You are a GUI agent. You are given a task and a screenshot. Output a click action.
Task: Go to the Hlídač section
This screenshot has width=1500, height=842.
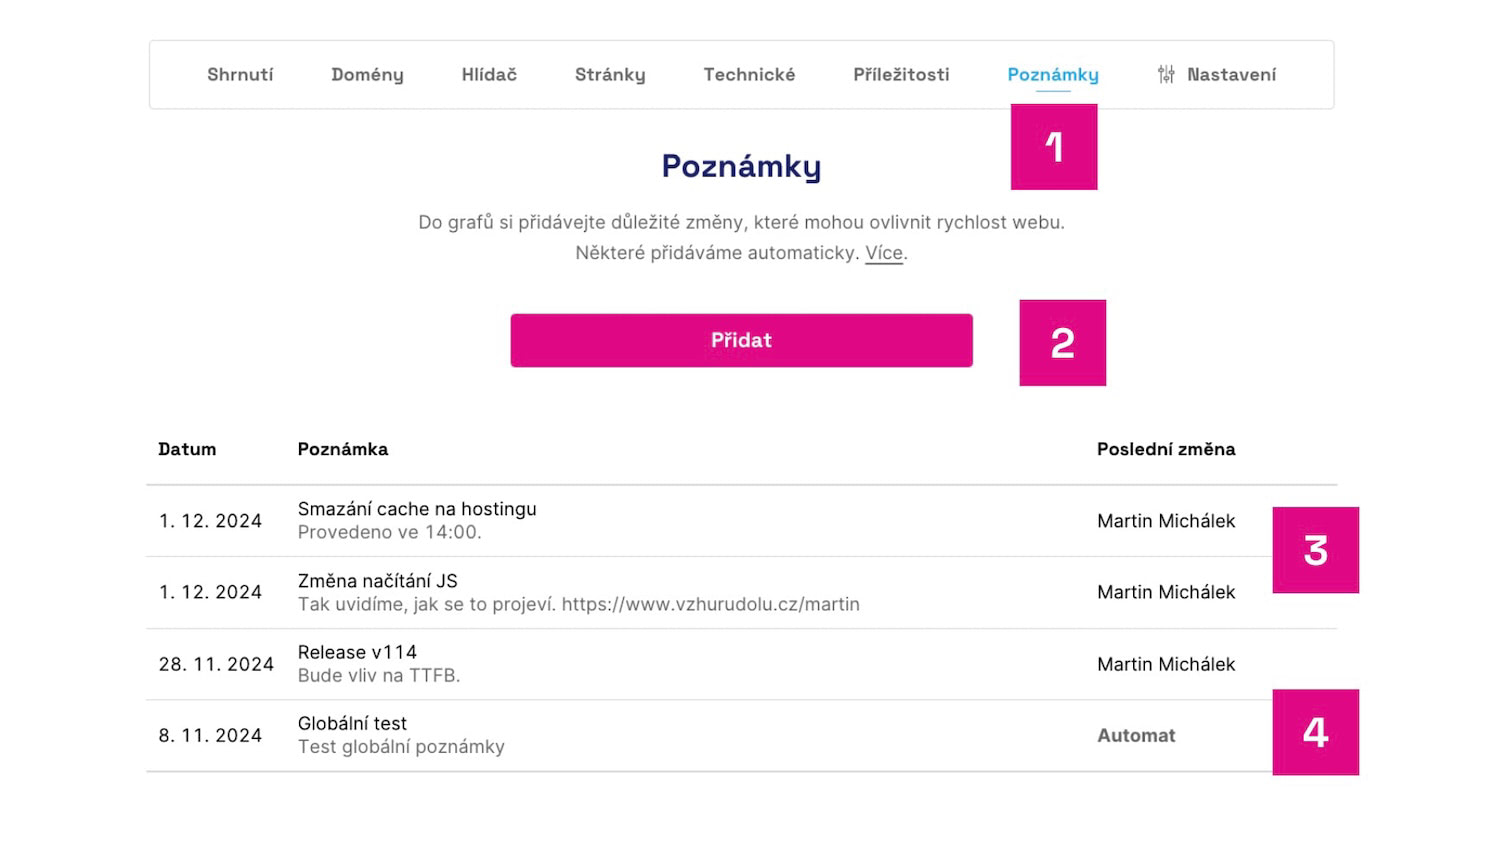click(489, 74)
